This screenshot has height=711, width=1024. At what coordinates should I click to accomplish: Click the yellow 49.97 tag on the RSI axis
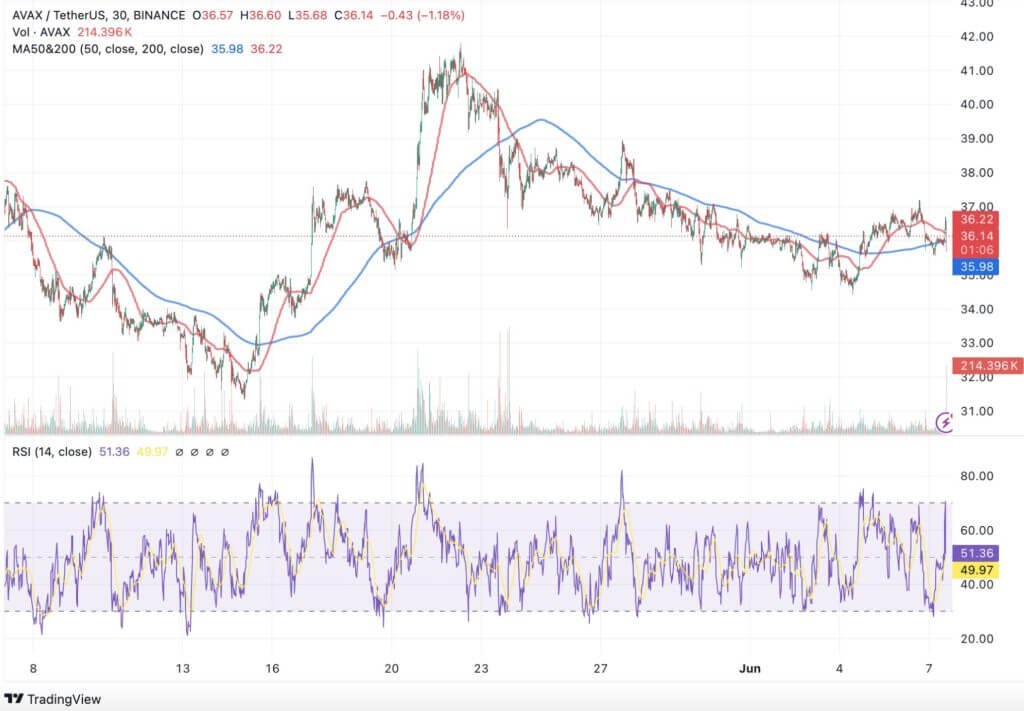click(976, 570)
